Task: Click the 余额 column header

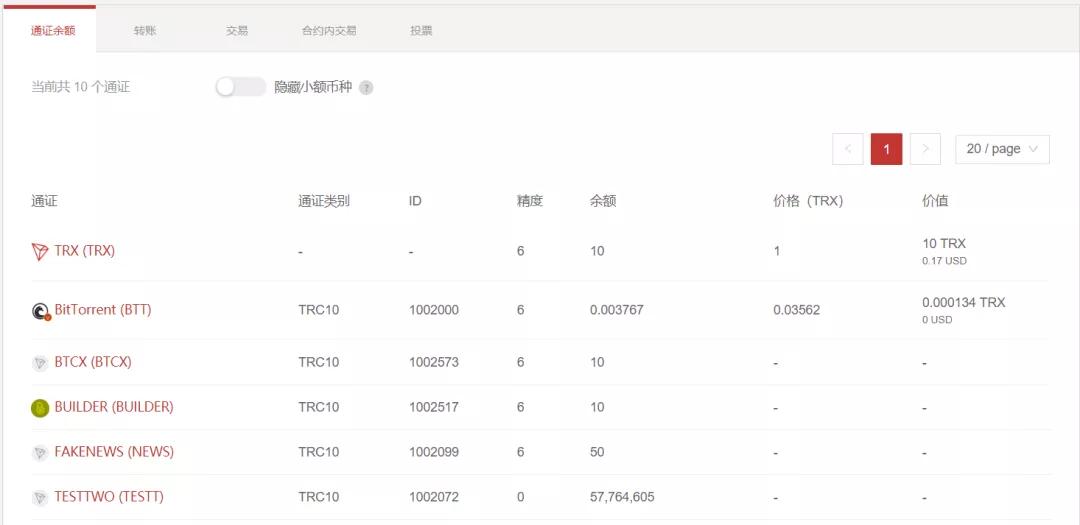Action: pyautogui.click(x=603, y=201)
